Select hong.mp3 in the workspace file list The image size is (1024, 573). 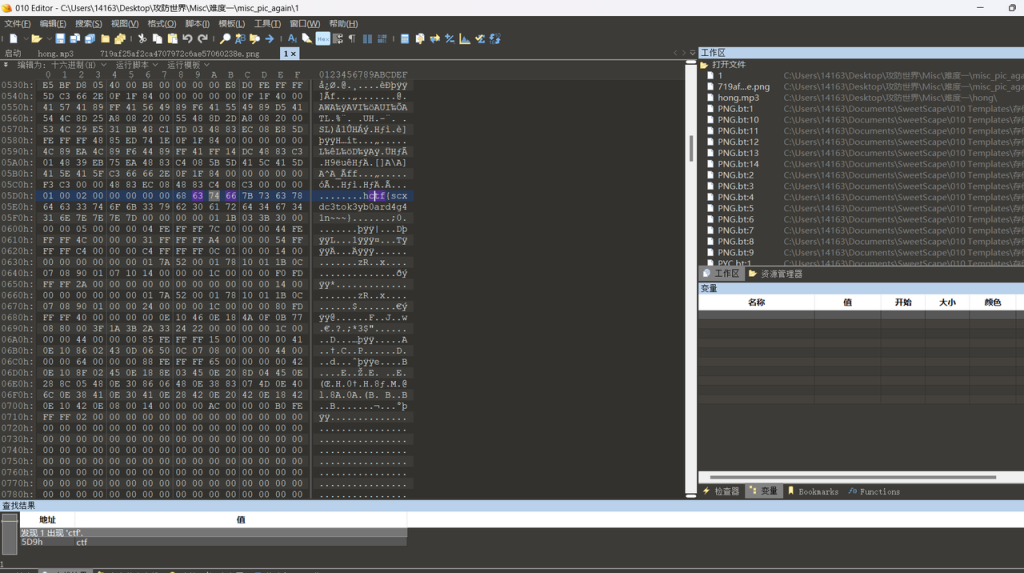738,98
